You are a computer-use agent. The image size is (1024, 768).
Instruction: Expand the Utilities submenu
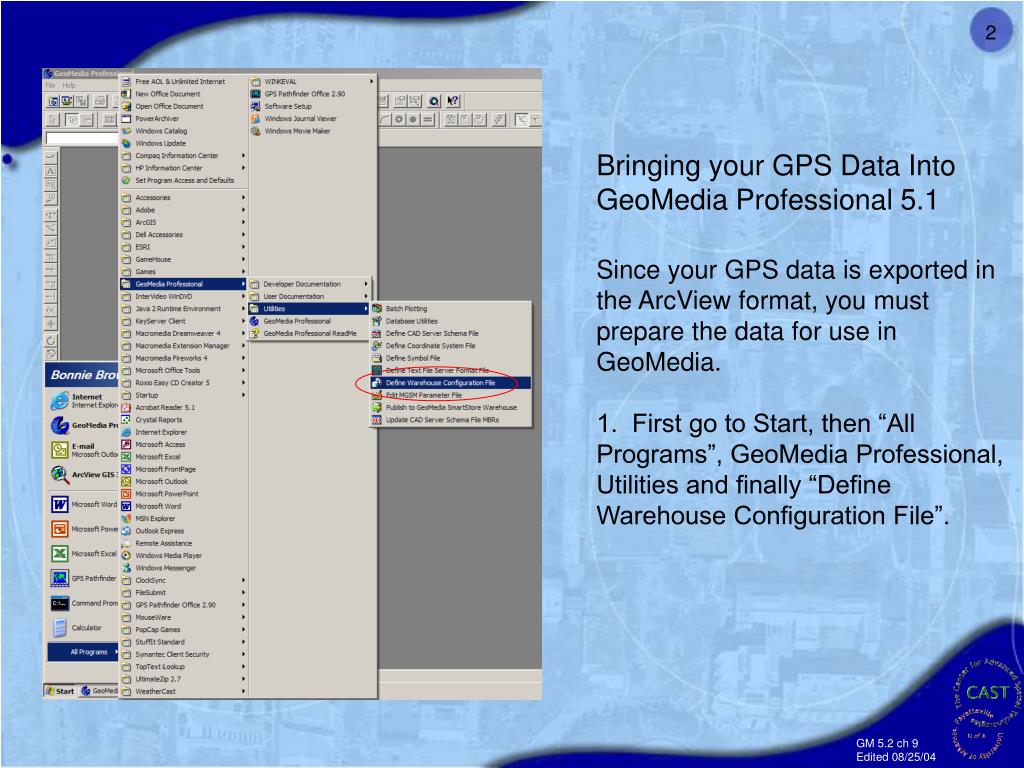pyautogui.click(x=310, y=308)
